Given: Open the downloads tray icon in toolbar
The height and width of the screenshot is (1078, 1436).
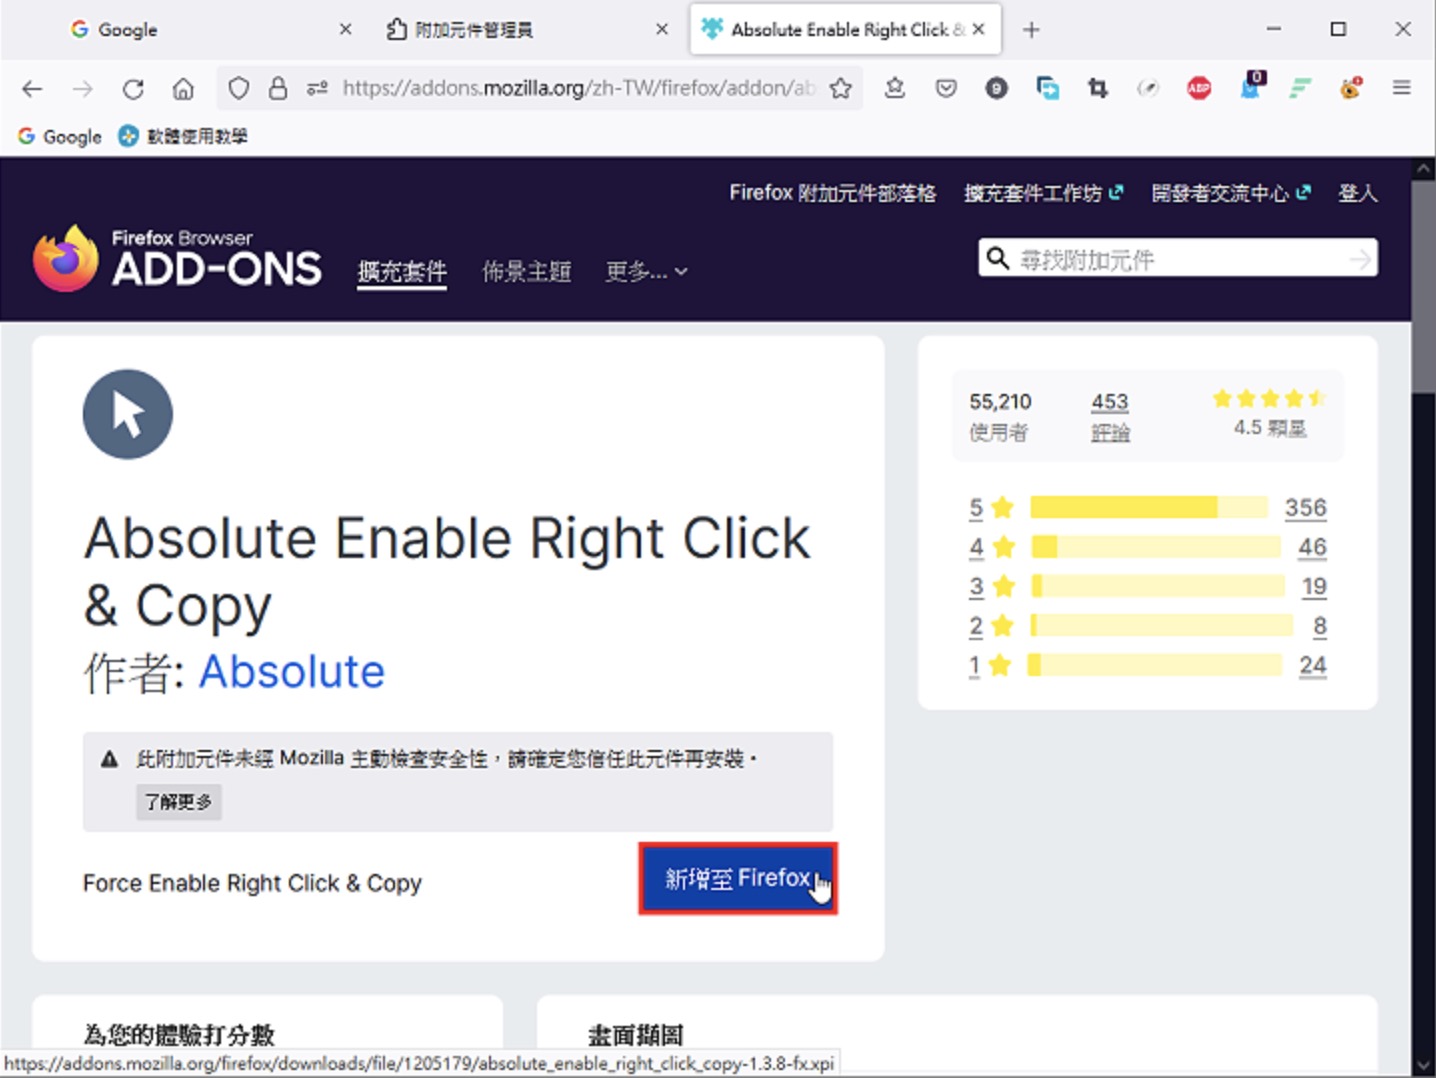Looking at the screenshot, I should (895, 89).
